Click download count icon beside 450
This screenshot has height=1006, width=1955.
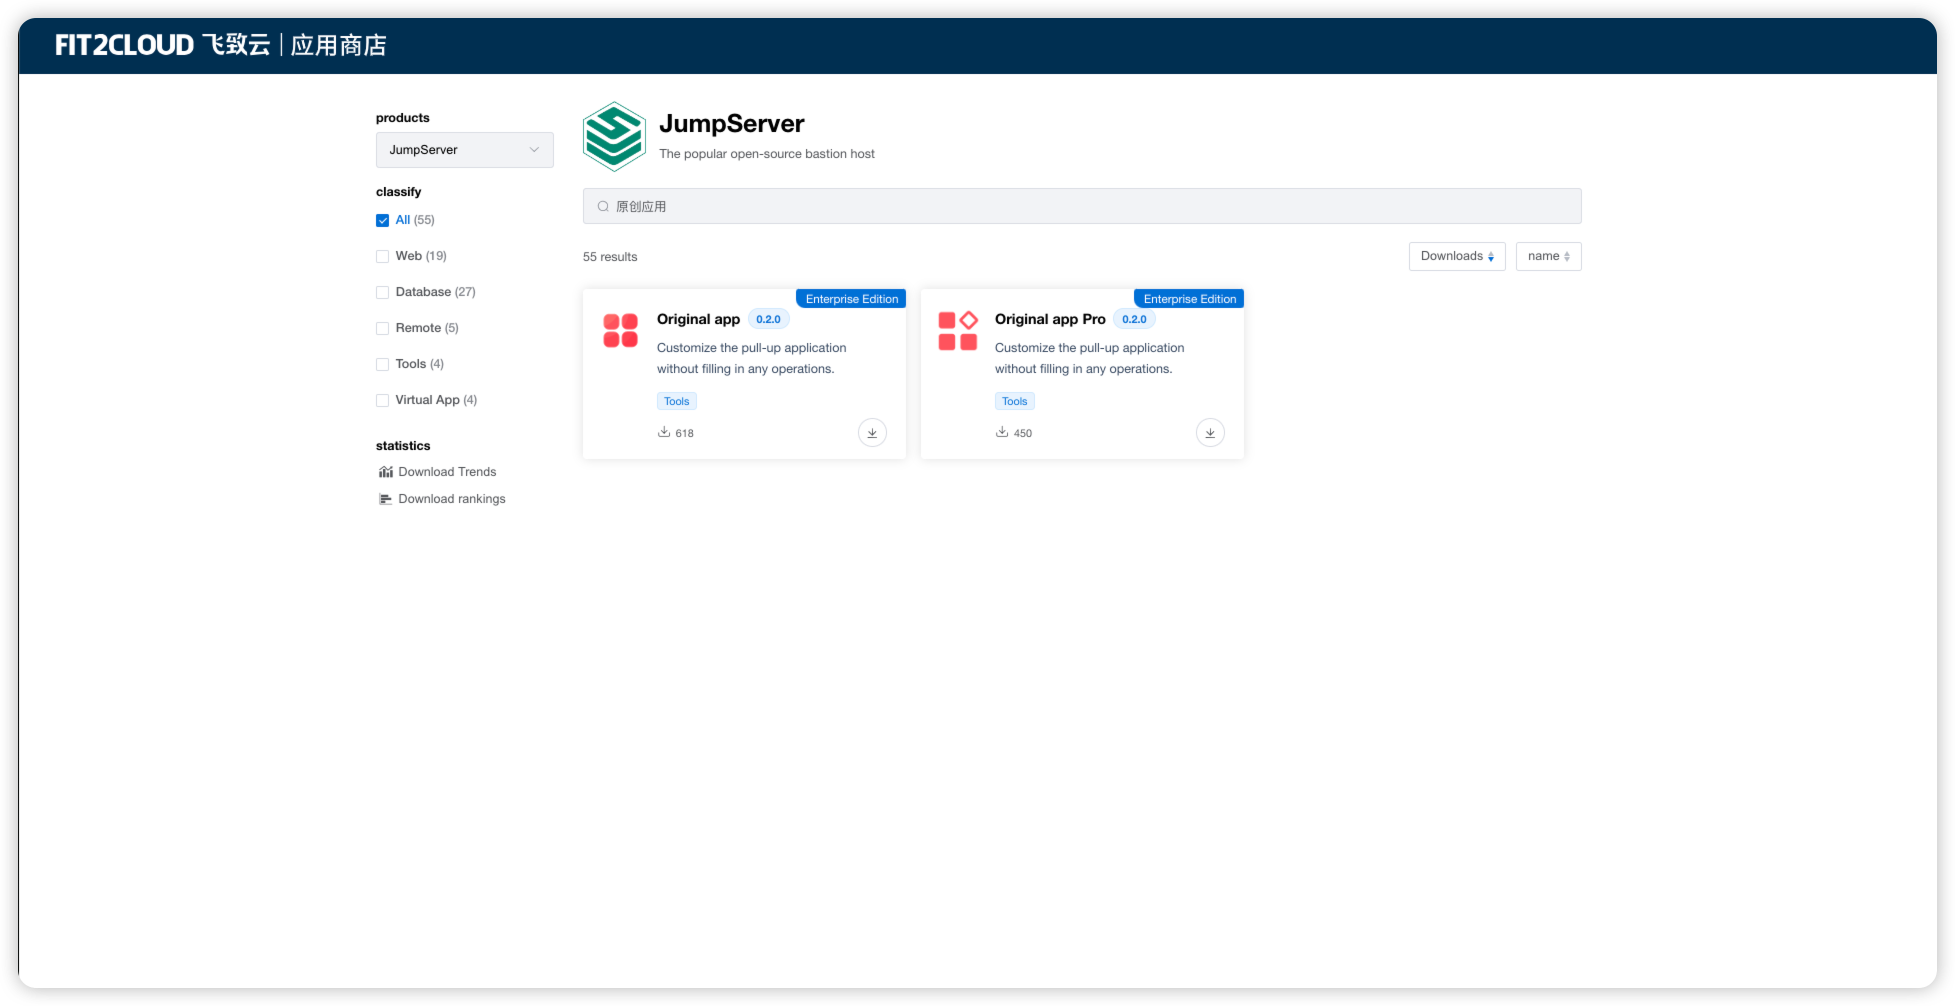(x=1001, y=432)
